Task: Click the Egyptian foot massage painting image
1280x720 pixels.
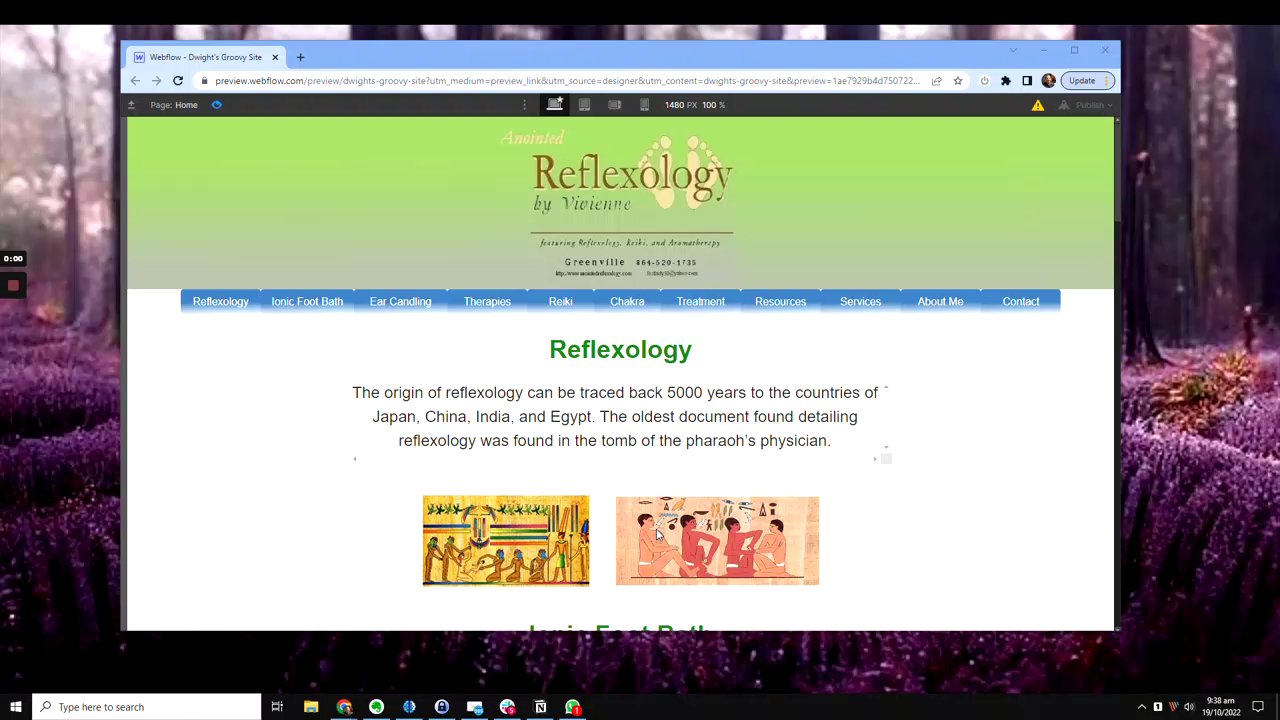Action: (717, 540)
